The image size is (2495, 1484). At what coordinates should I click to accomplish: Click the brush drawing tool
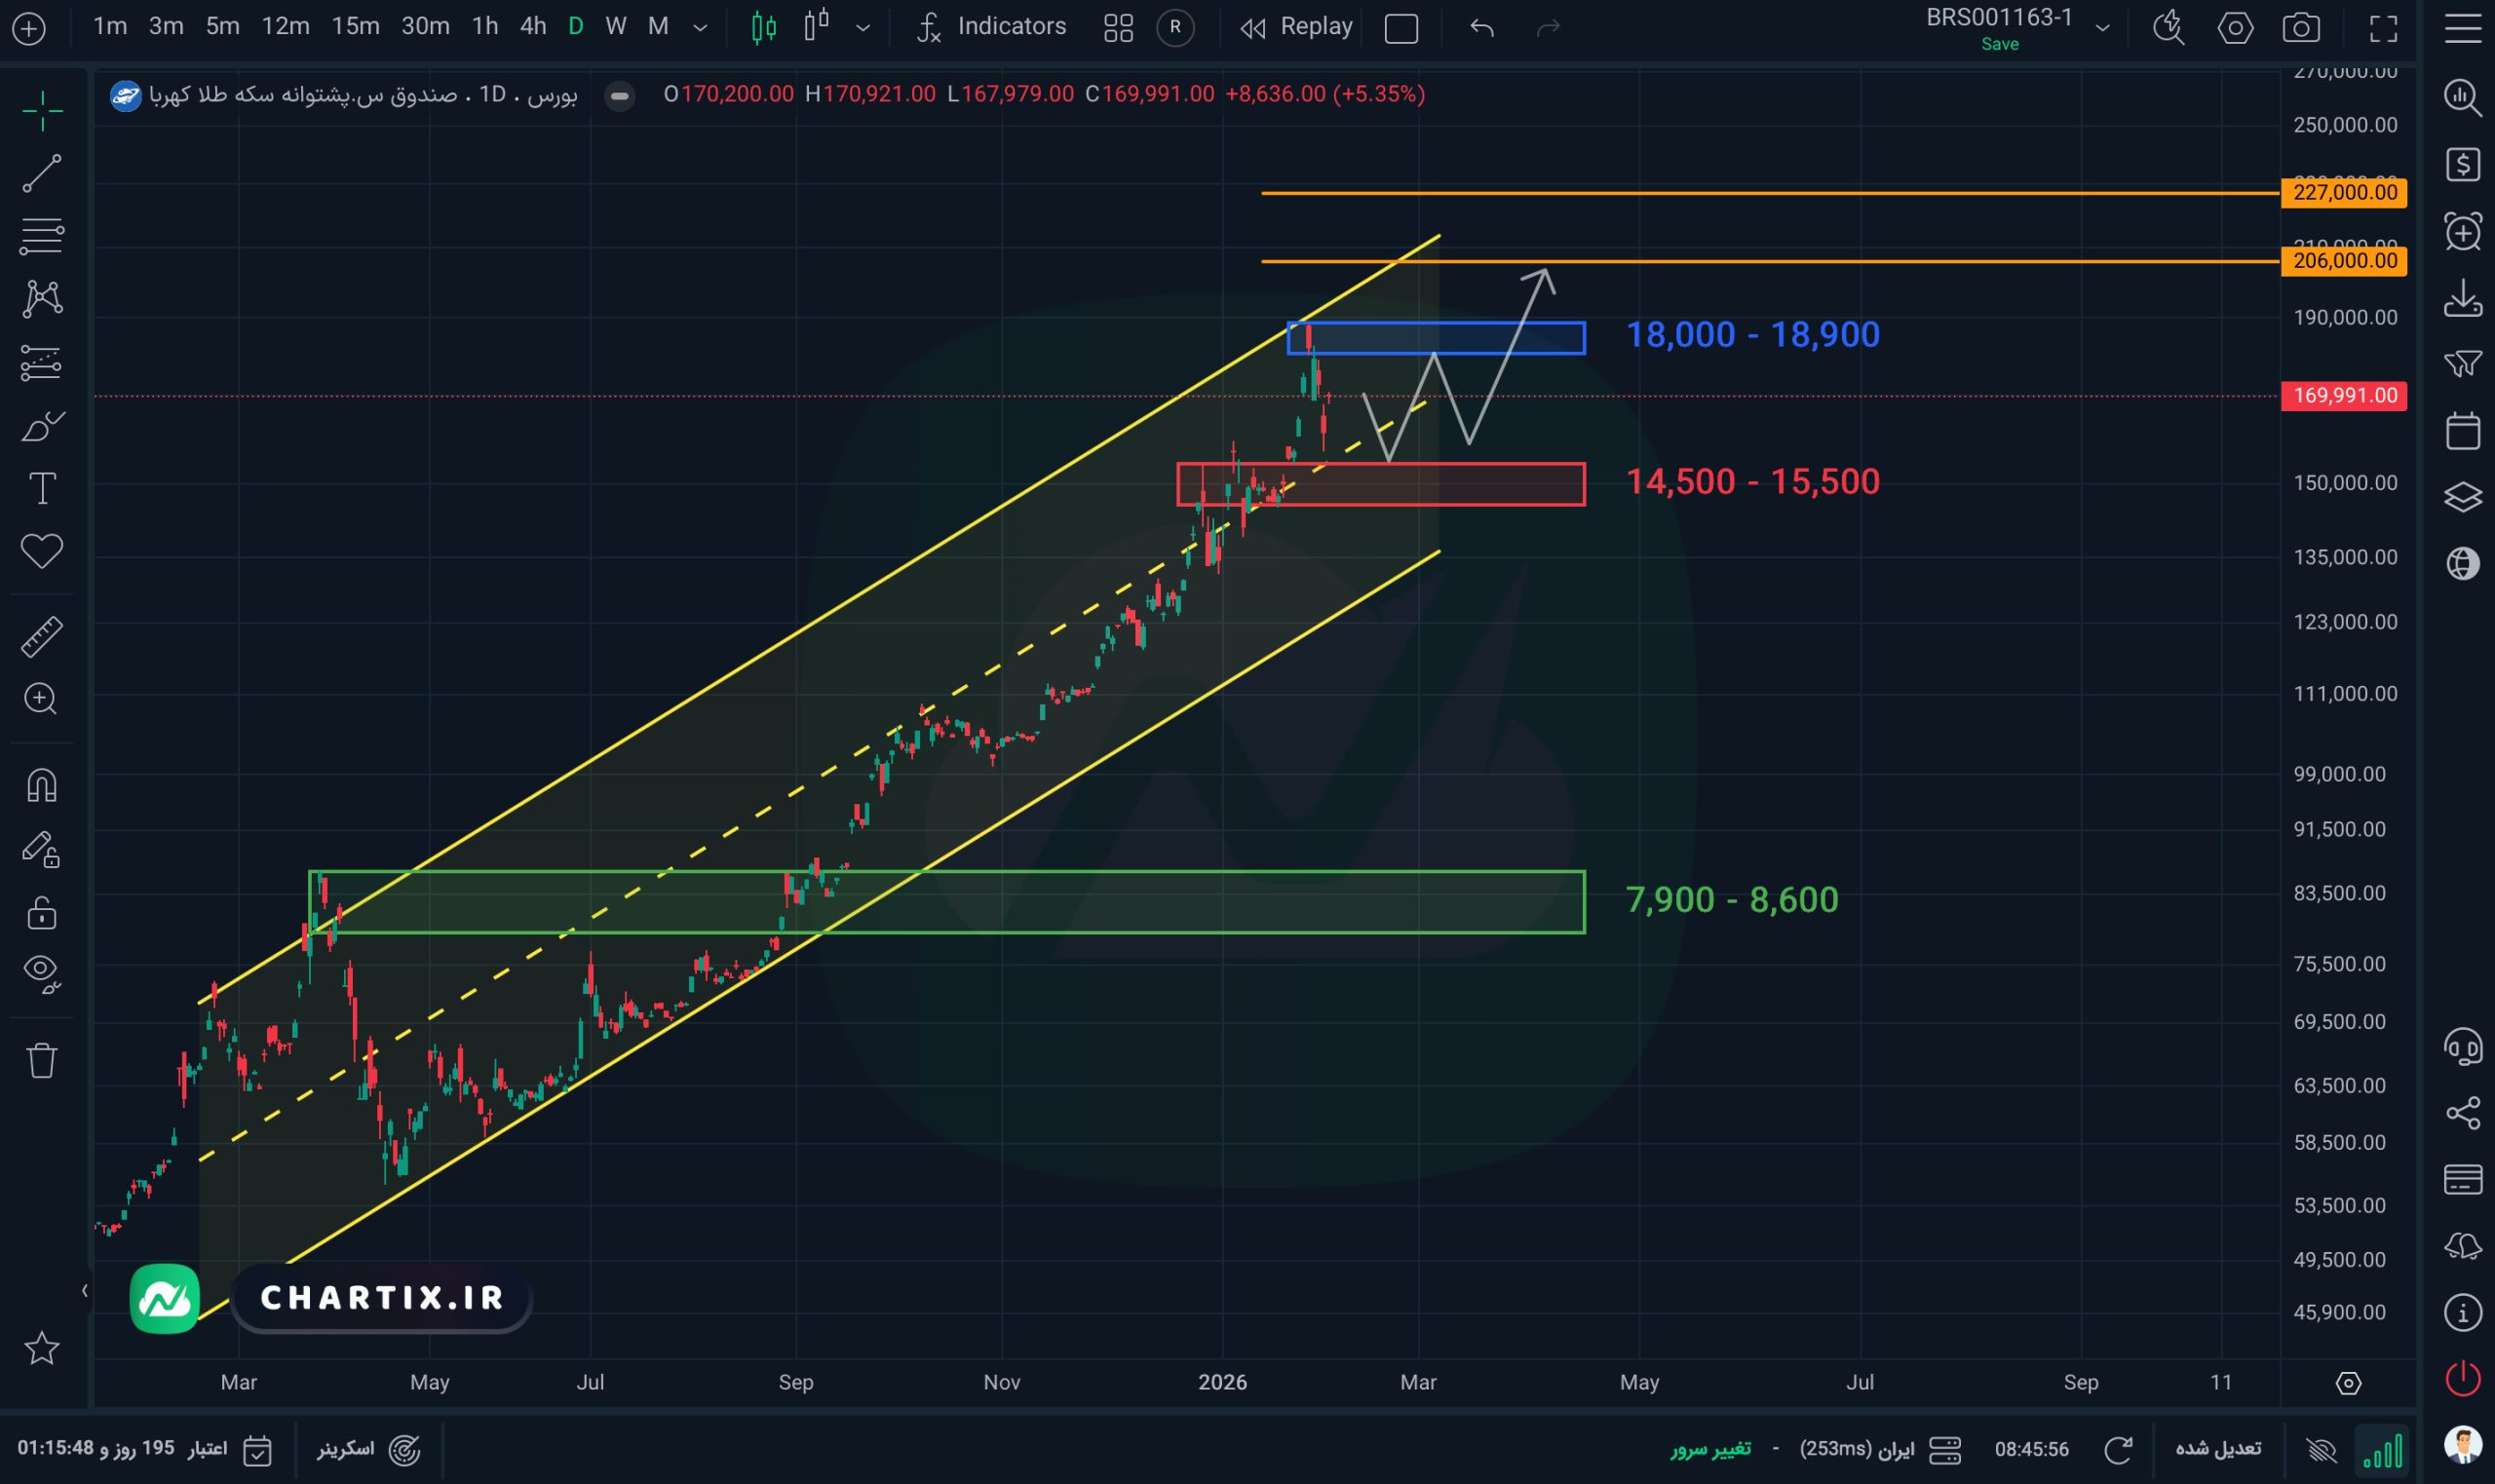tap(41, 426)
